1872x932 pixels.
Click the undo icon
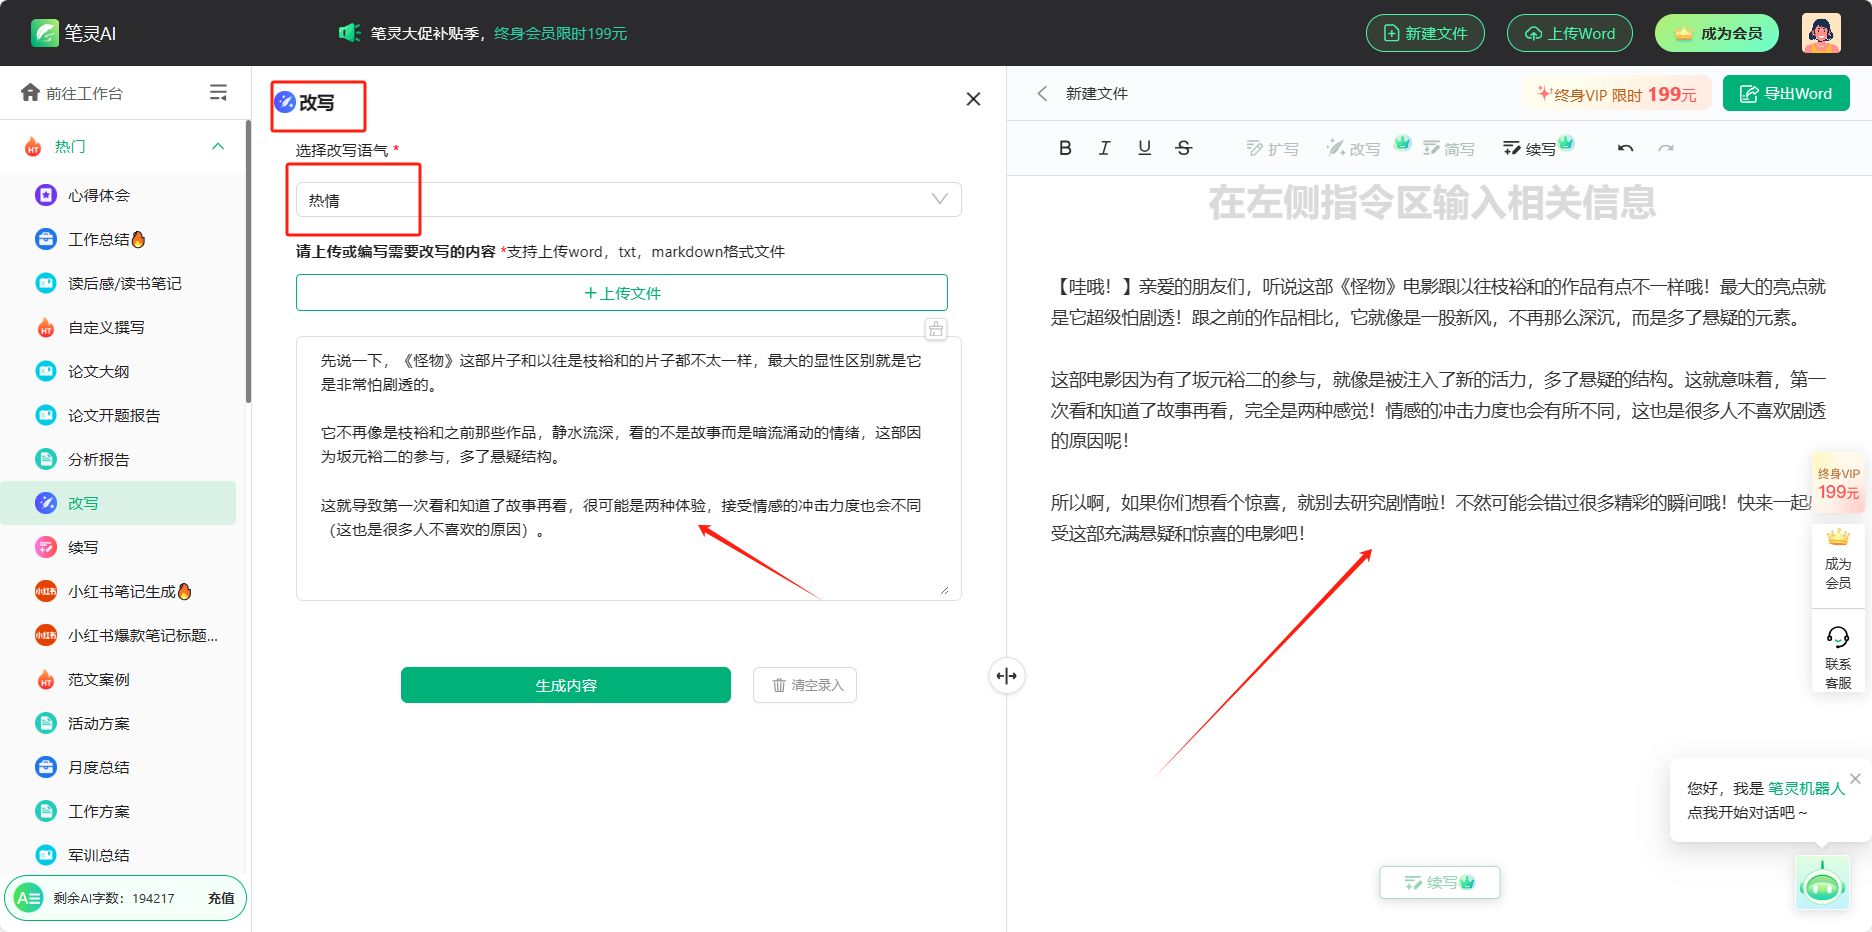point(1625,148)
